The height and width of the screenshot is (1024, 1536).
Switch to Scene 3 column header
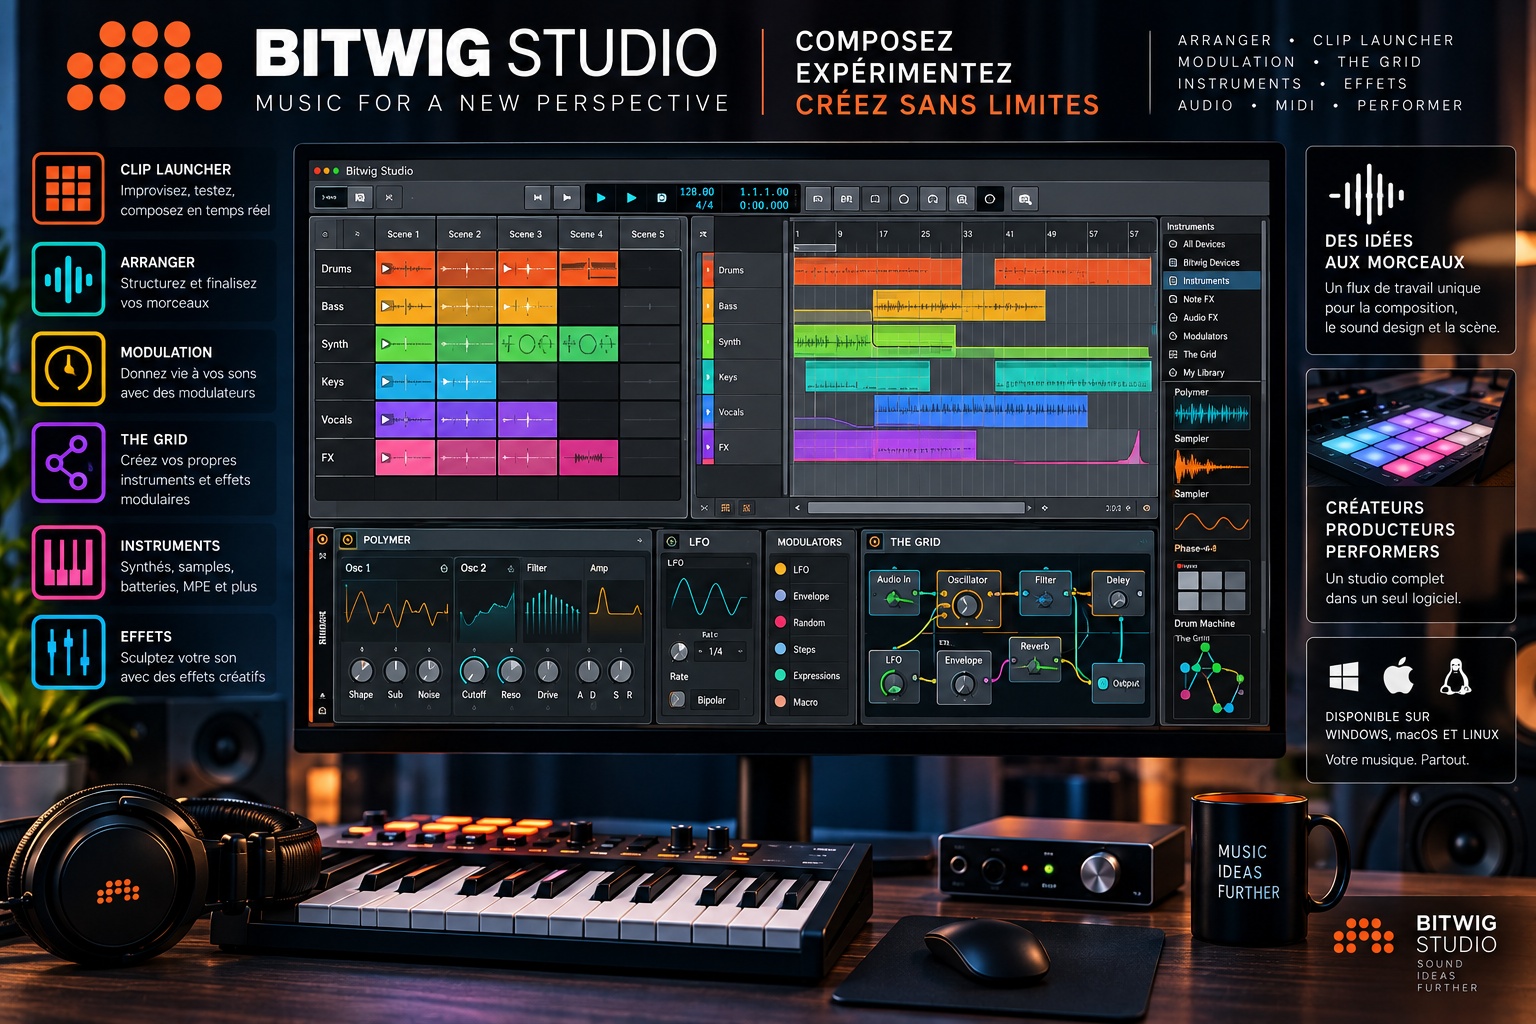(x=526, y=234)
